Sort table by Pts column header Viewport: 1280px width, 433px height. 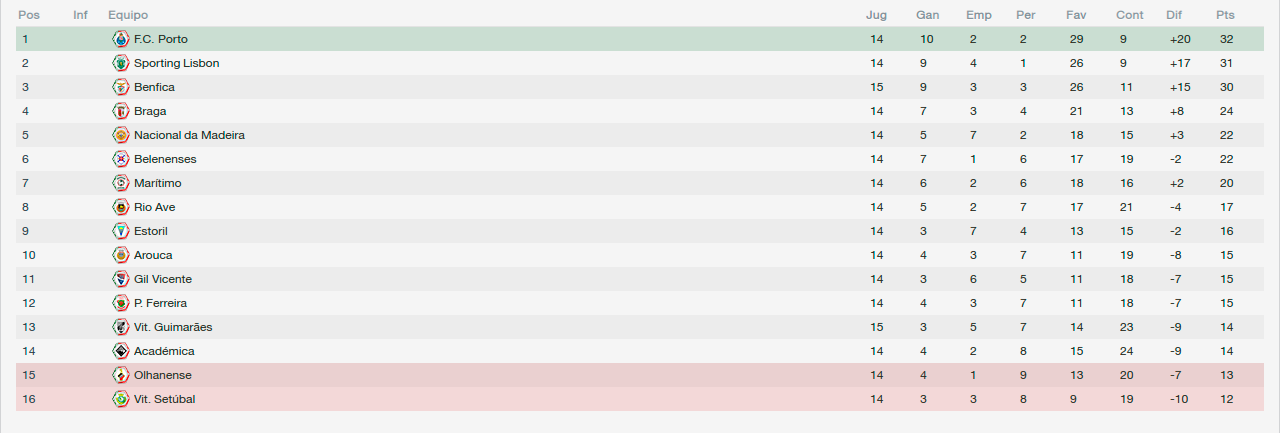click(1225, 15)
